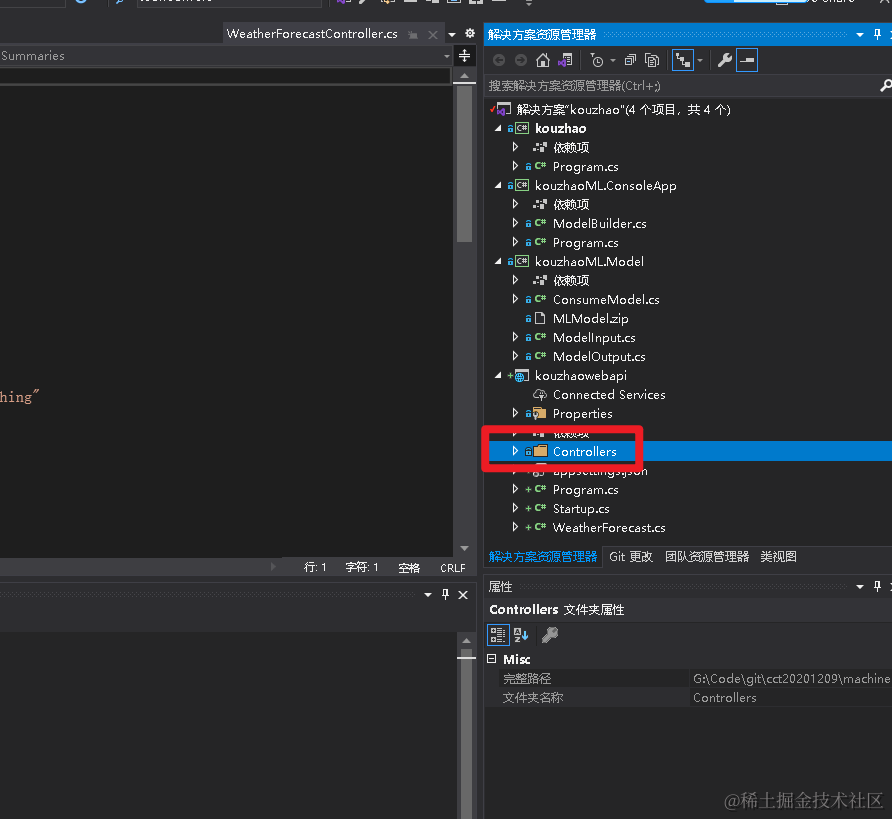Open the pending changes filter dropdown arrow
Screen dimensions: 892x819
613,60
